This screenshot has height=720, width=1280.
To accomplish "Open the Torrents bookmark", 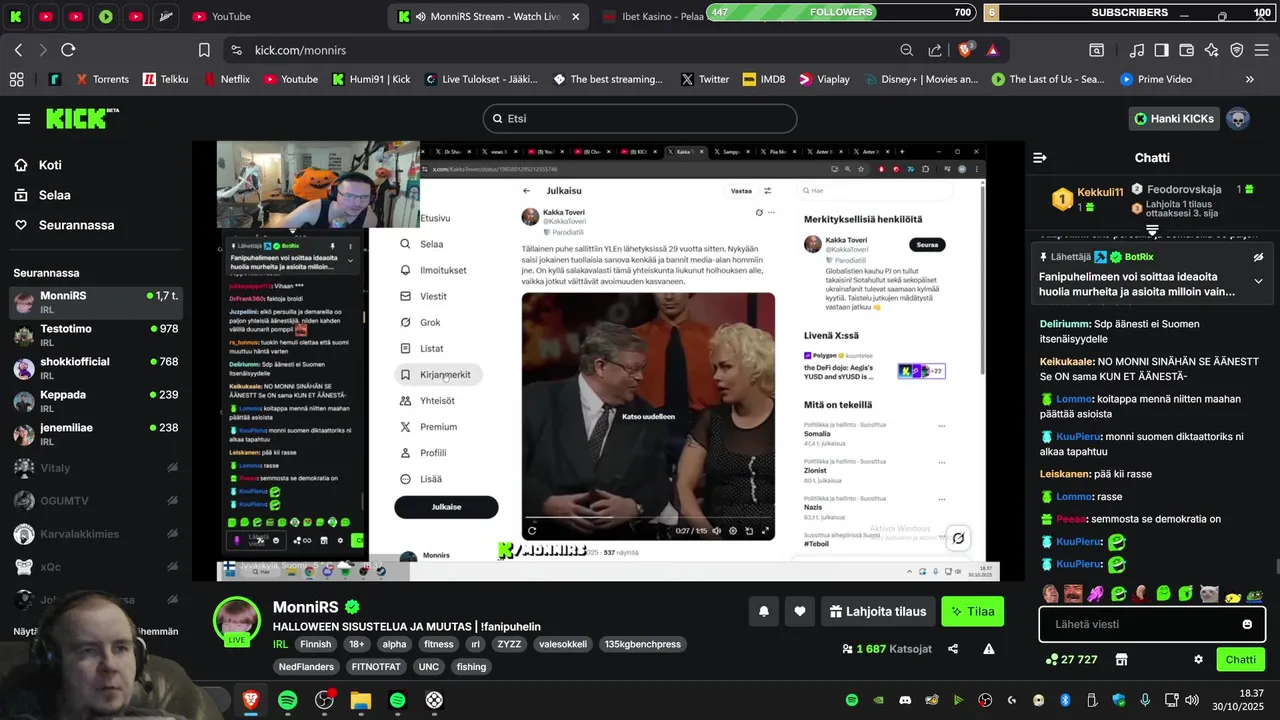I will 101,79.
